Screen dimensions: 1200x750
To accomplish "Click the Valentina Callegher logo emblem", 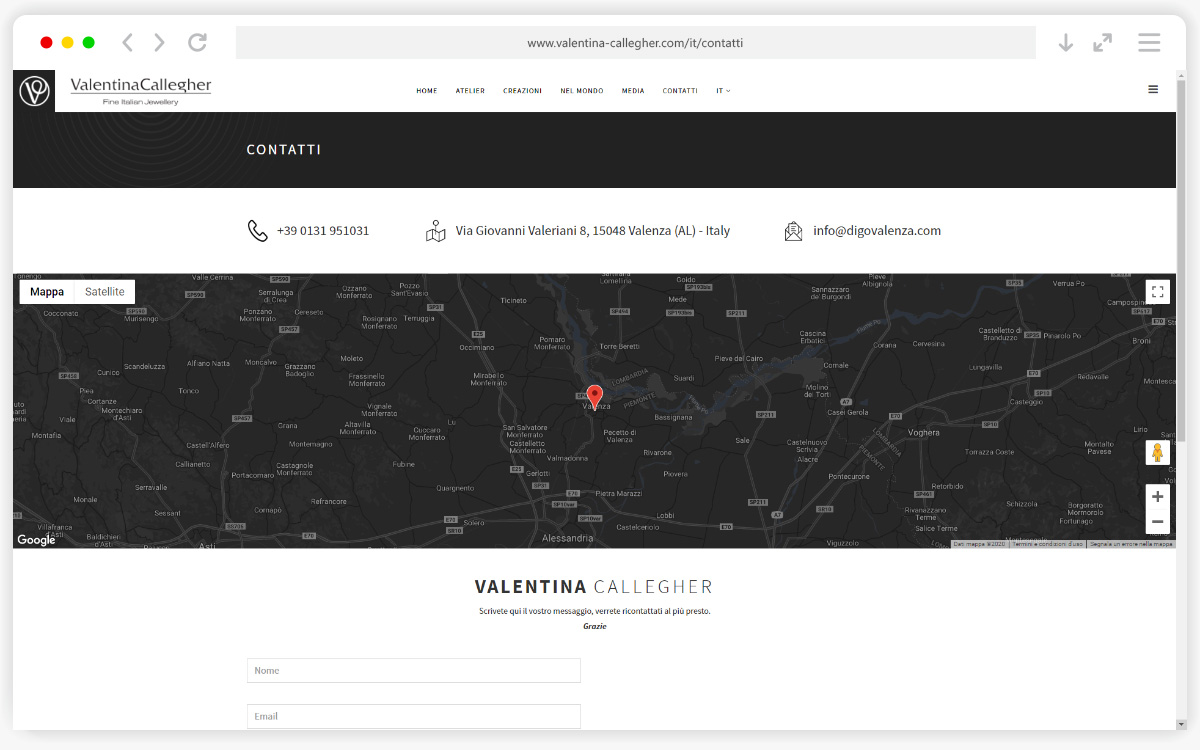I will click(x=35, y=91).
